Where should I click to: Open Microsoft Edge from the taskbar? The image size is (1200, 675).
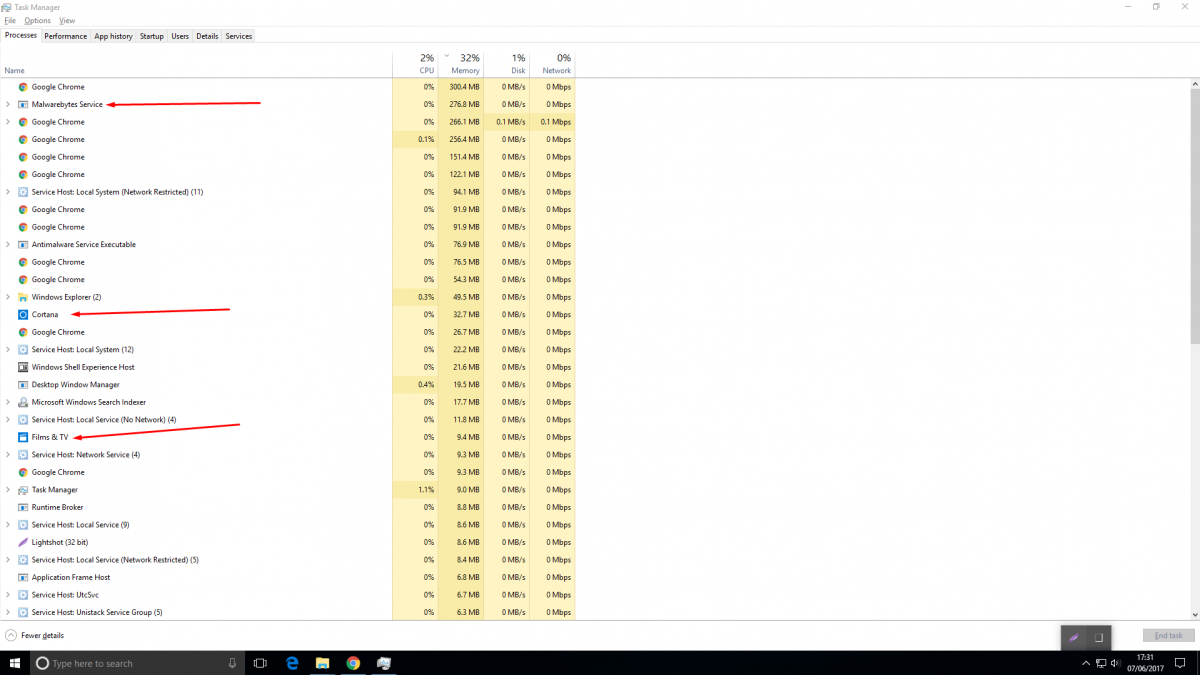292,663
